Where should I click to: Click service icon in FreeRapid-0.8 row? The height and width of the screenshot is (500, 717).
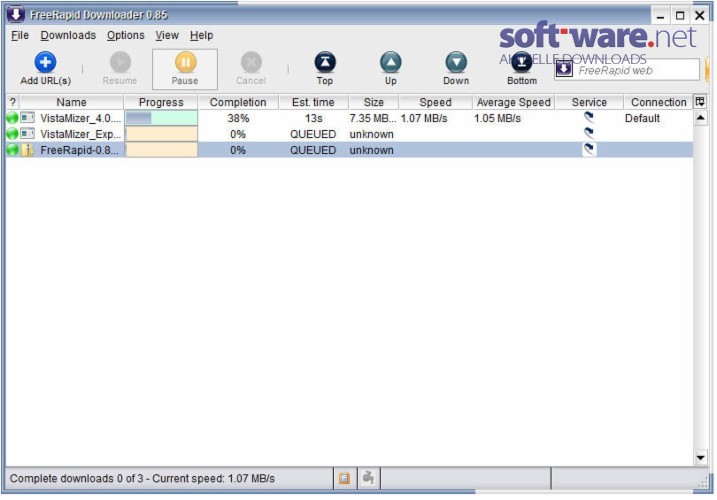pyautogui.click(x=589, y=150)
